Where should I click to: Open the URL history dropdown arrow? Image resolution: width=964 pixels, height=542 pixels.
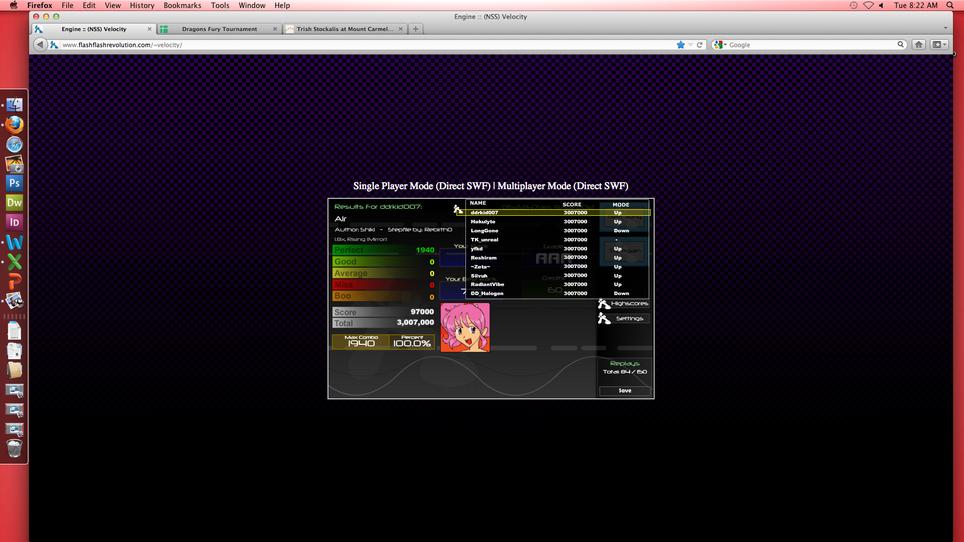click(690, 45)
